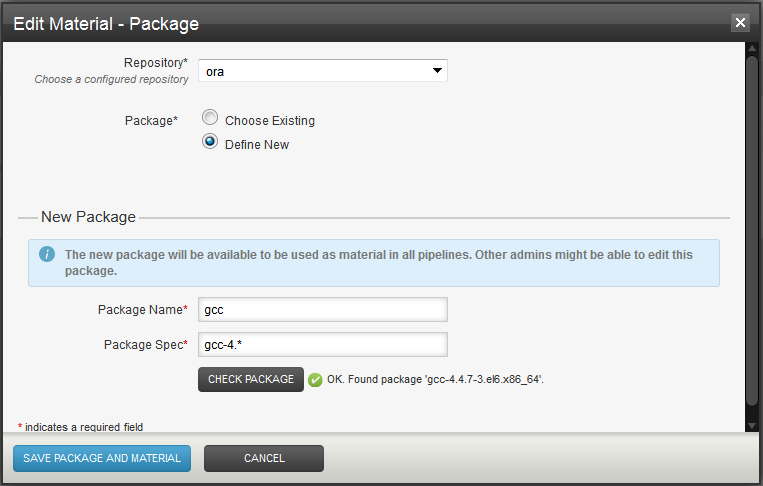Click the new package availability info message
The image size is (763, 486).
[378, 263]
